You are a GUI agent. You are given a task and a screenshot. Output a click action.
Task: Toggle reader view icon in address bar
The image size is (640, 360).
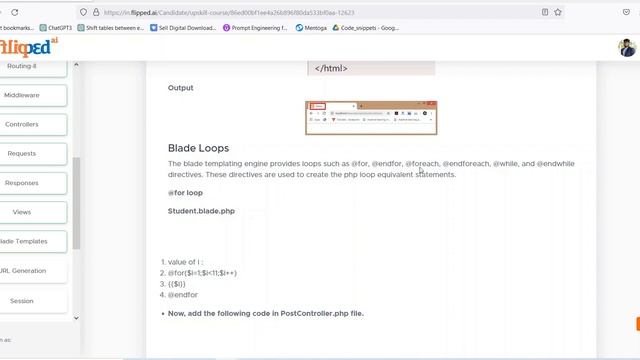click(x=545, y=12)
